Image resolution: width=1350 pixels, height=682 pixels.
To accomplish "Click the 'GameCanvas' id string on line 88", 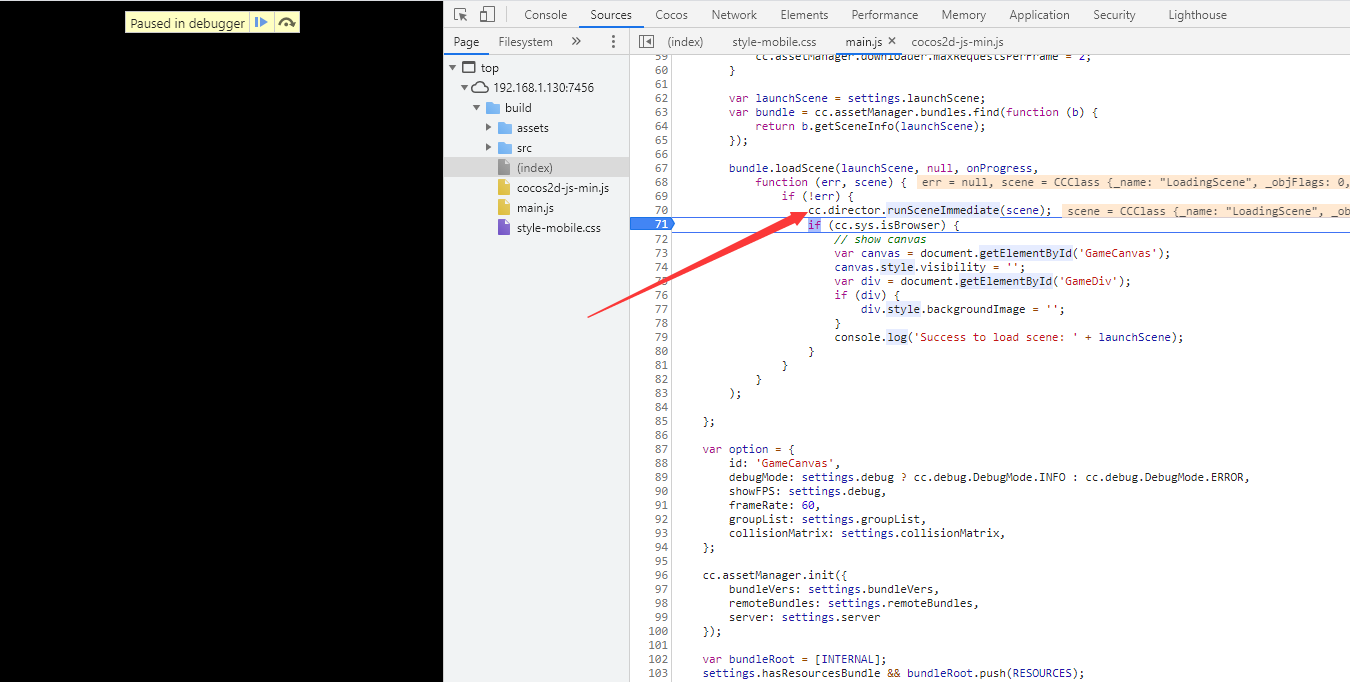I will tap(798, 463).
